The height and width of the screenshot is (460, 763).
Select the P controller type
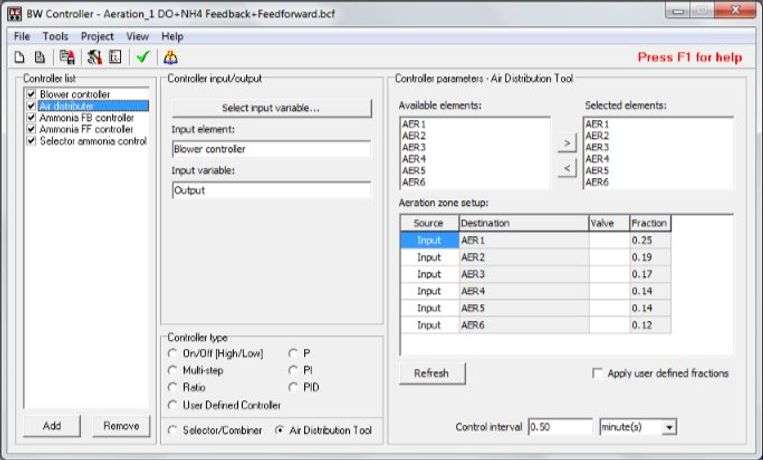[293, 353]
